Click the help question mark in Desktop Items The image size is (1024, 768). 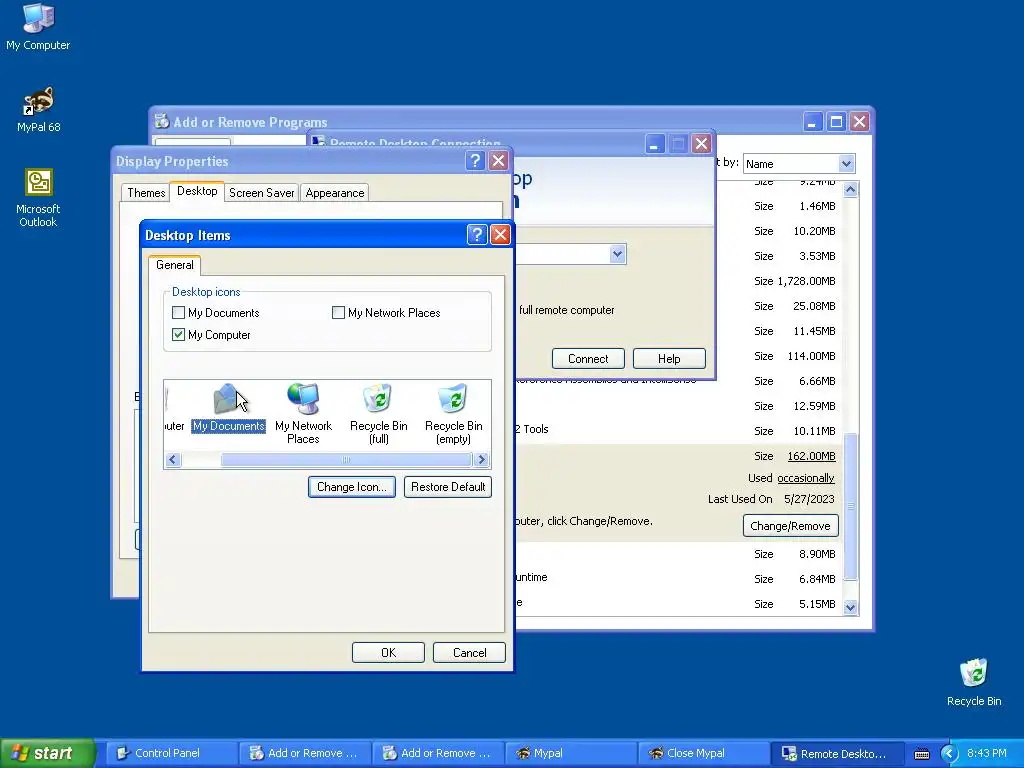477,234
